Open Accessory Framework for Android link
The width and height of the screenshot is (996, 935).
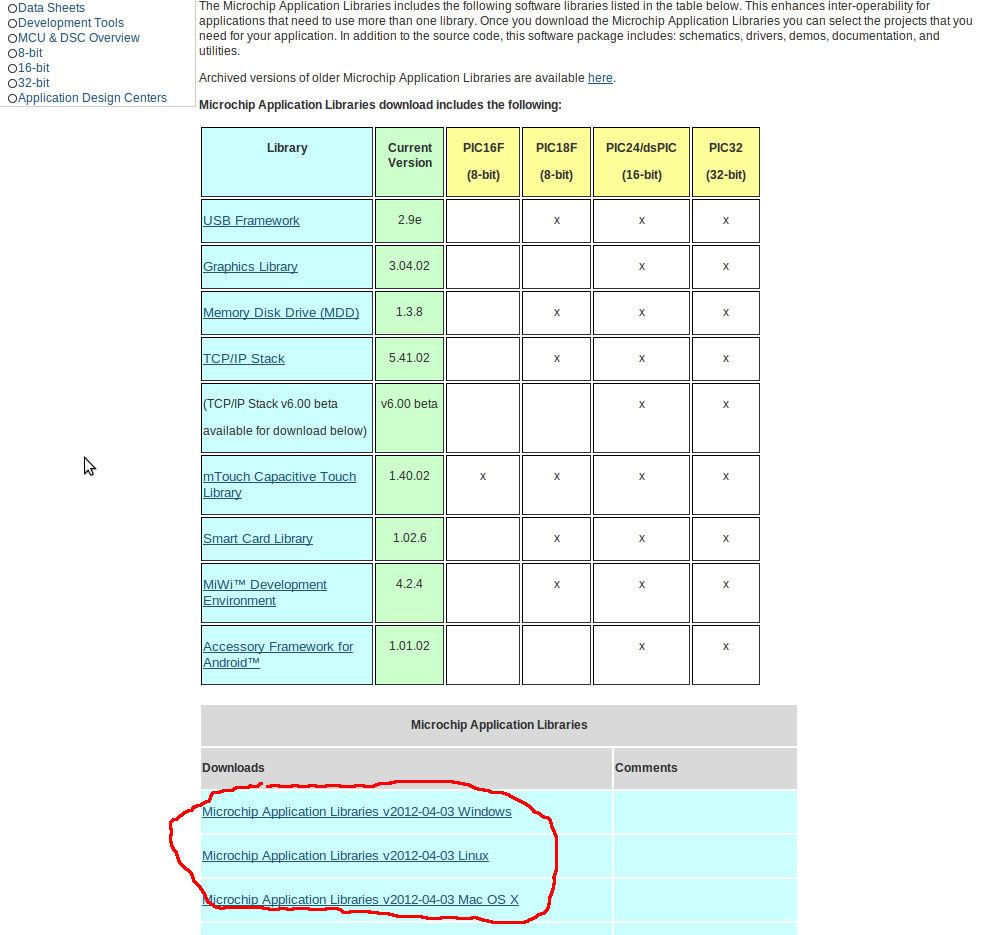tap(278, 654)
